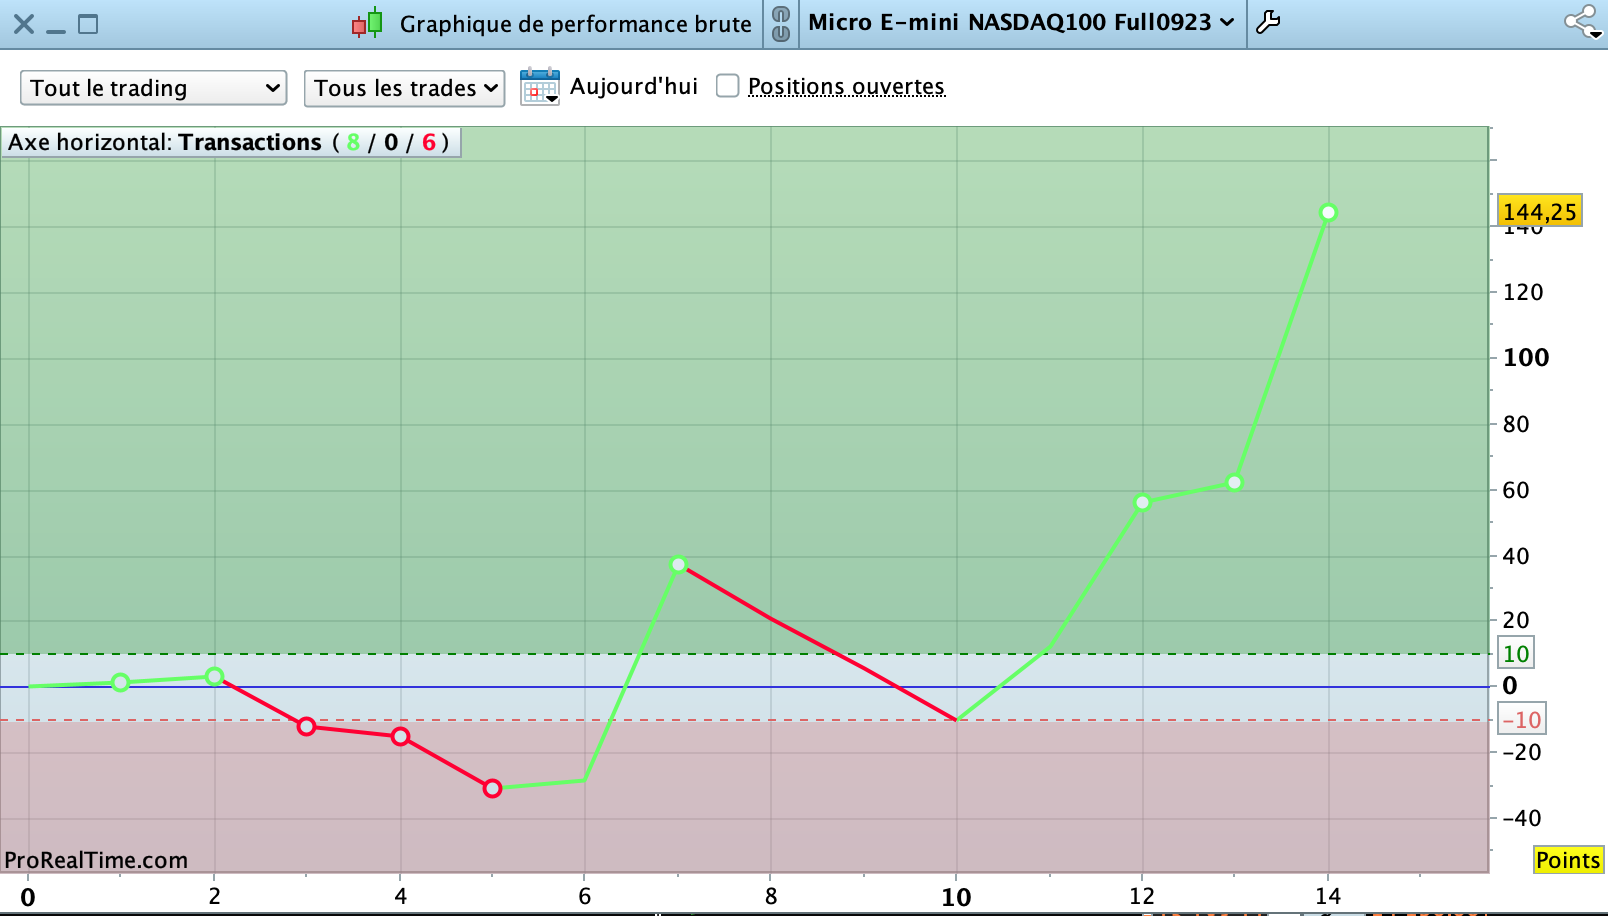Select the data point at transaction 2
Image resolution: width=1608 pixels, height=916 pixels.
tap(214, 677)
